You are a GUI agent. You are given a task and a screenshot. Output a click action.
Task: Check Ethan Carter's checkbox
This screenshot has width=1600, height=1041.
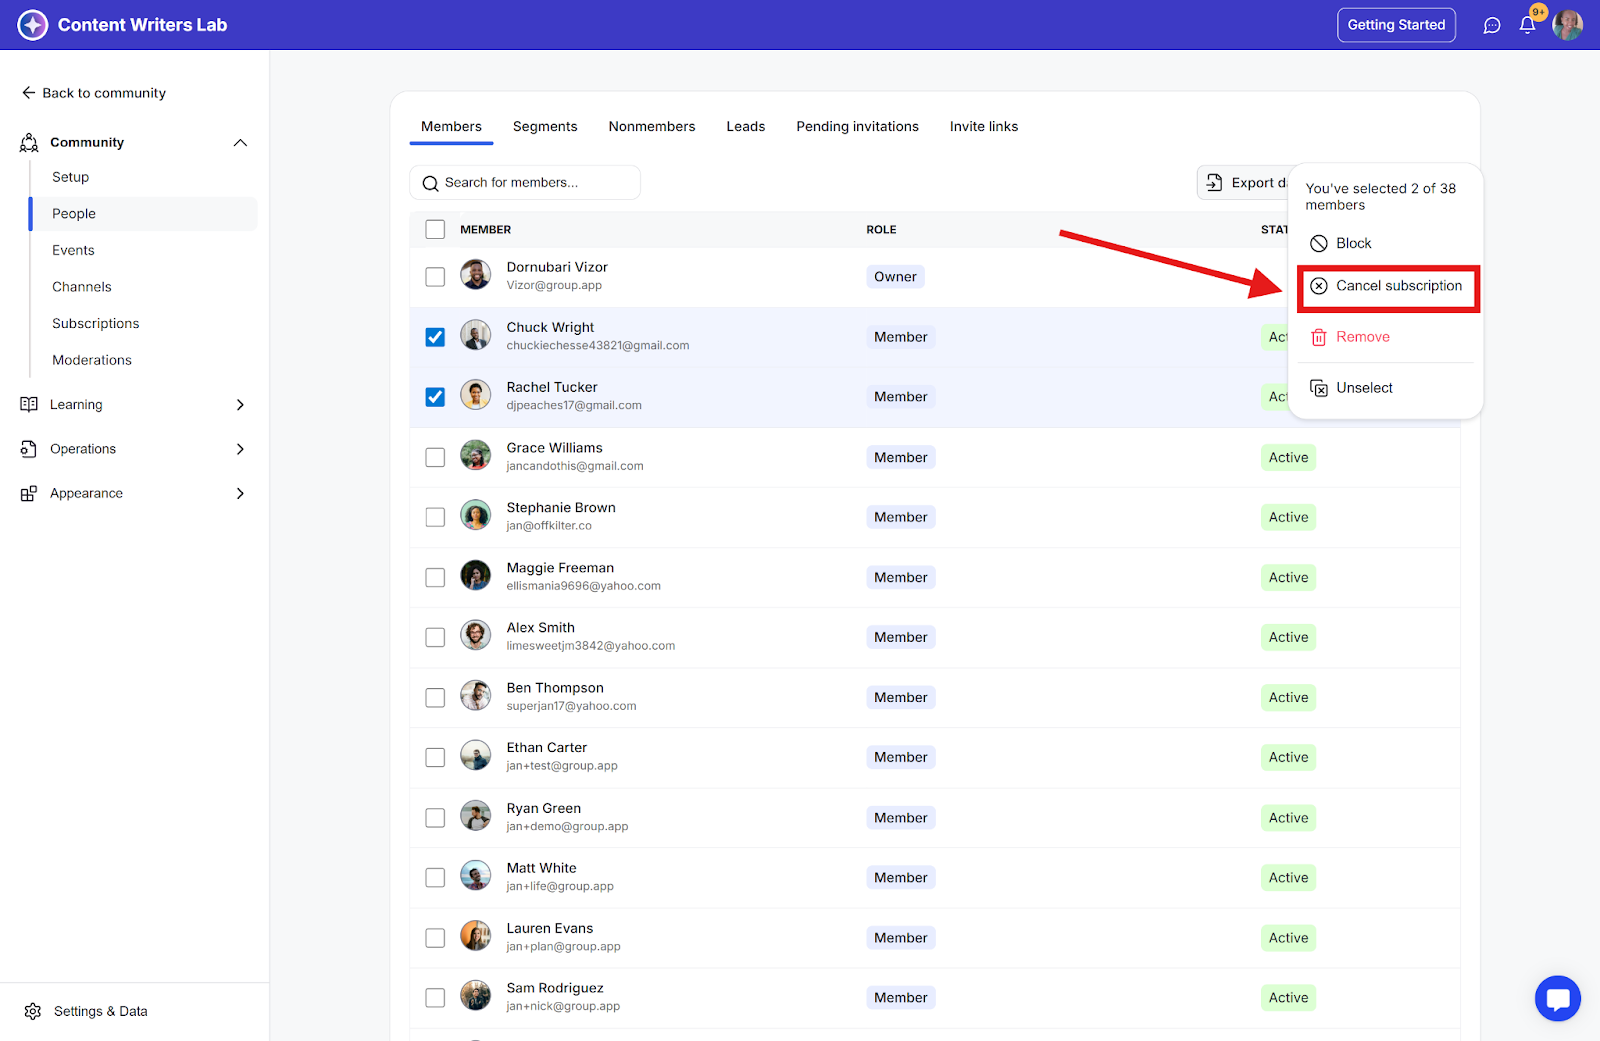pos(435,758)
